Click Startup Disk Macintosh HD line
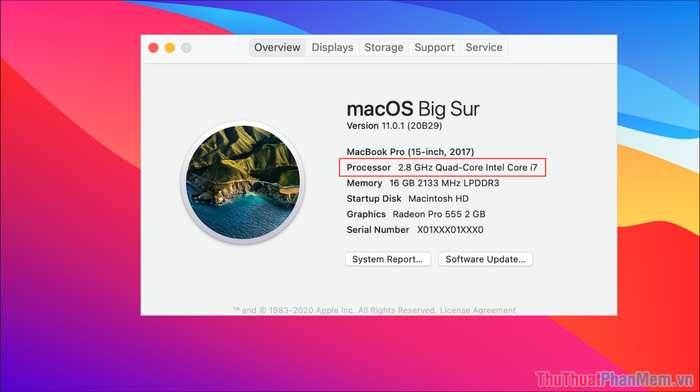This screenshot has width=700, height=392. coord(408,199)
